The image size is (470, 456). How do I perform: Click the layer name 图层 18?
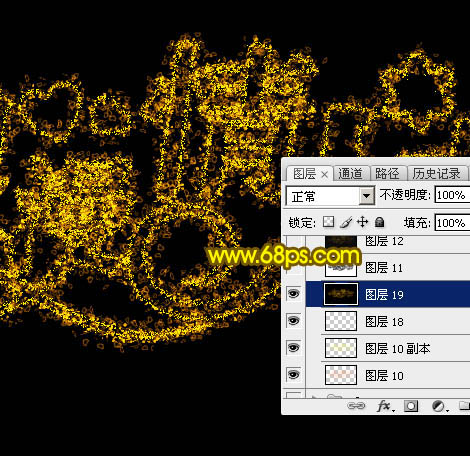point(384,322)
